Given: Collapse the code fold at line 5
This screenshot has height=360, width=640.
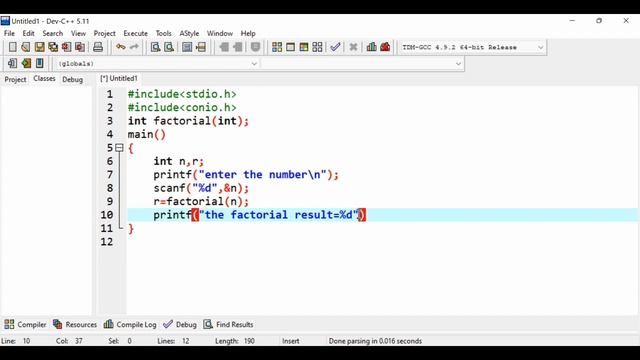Looking at the screenshot, I should click(119, 148).
